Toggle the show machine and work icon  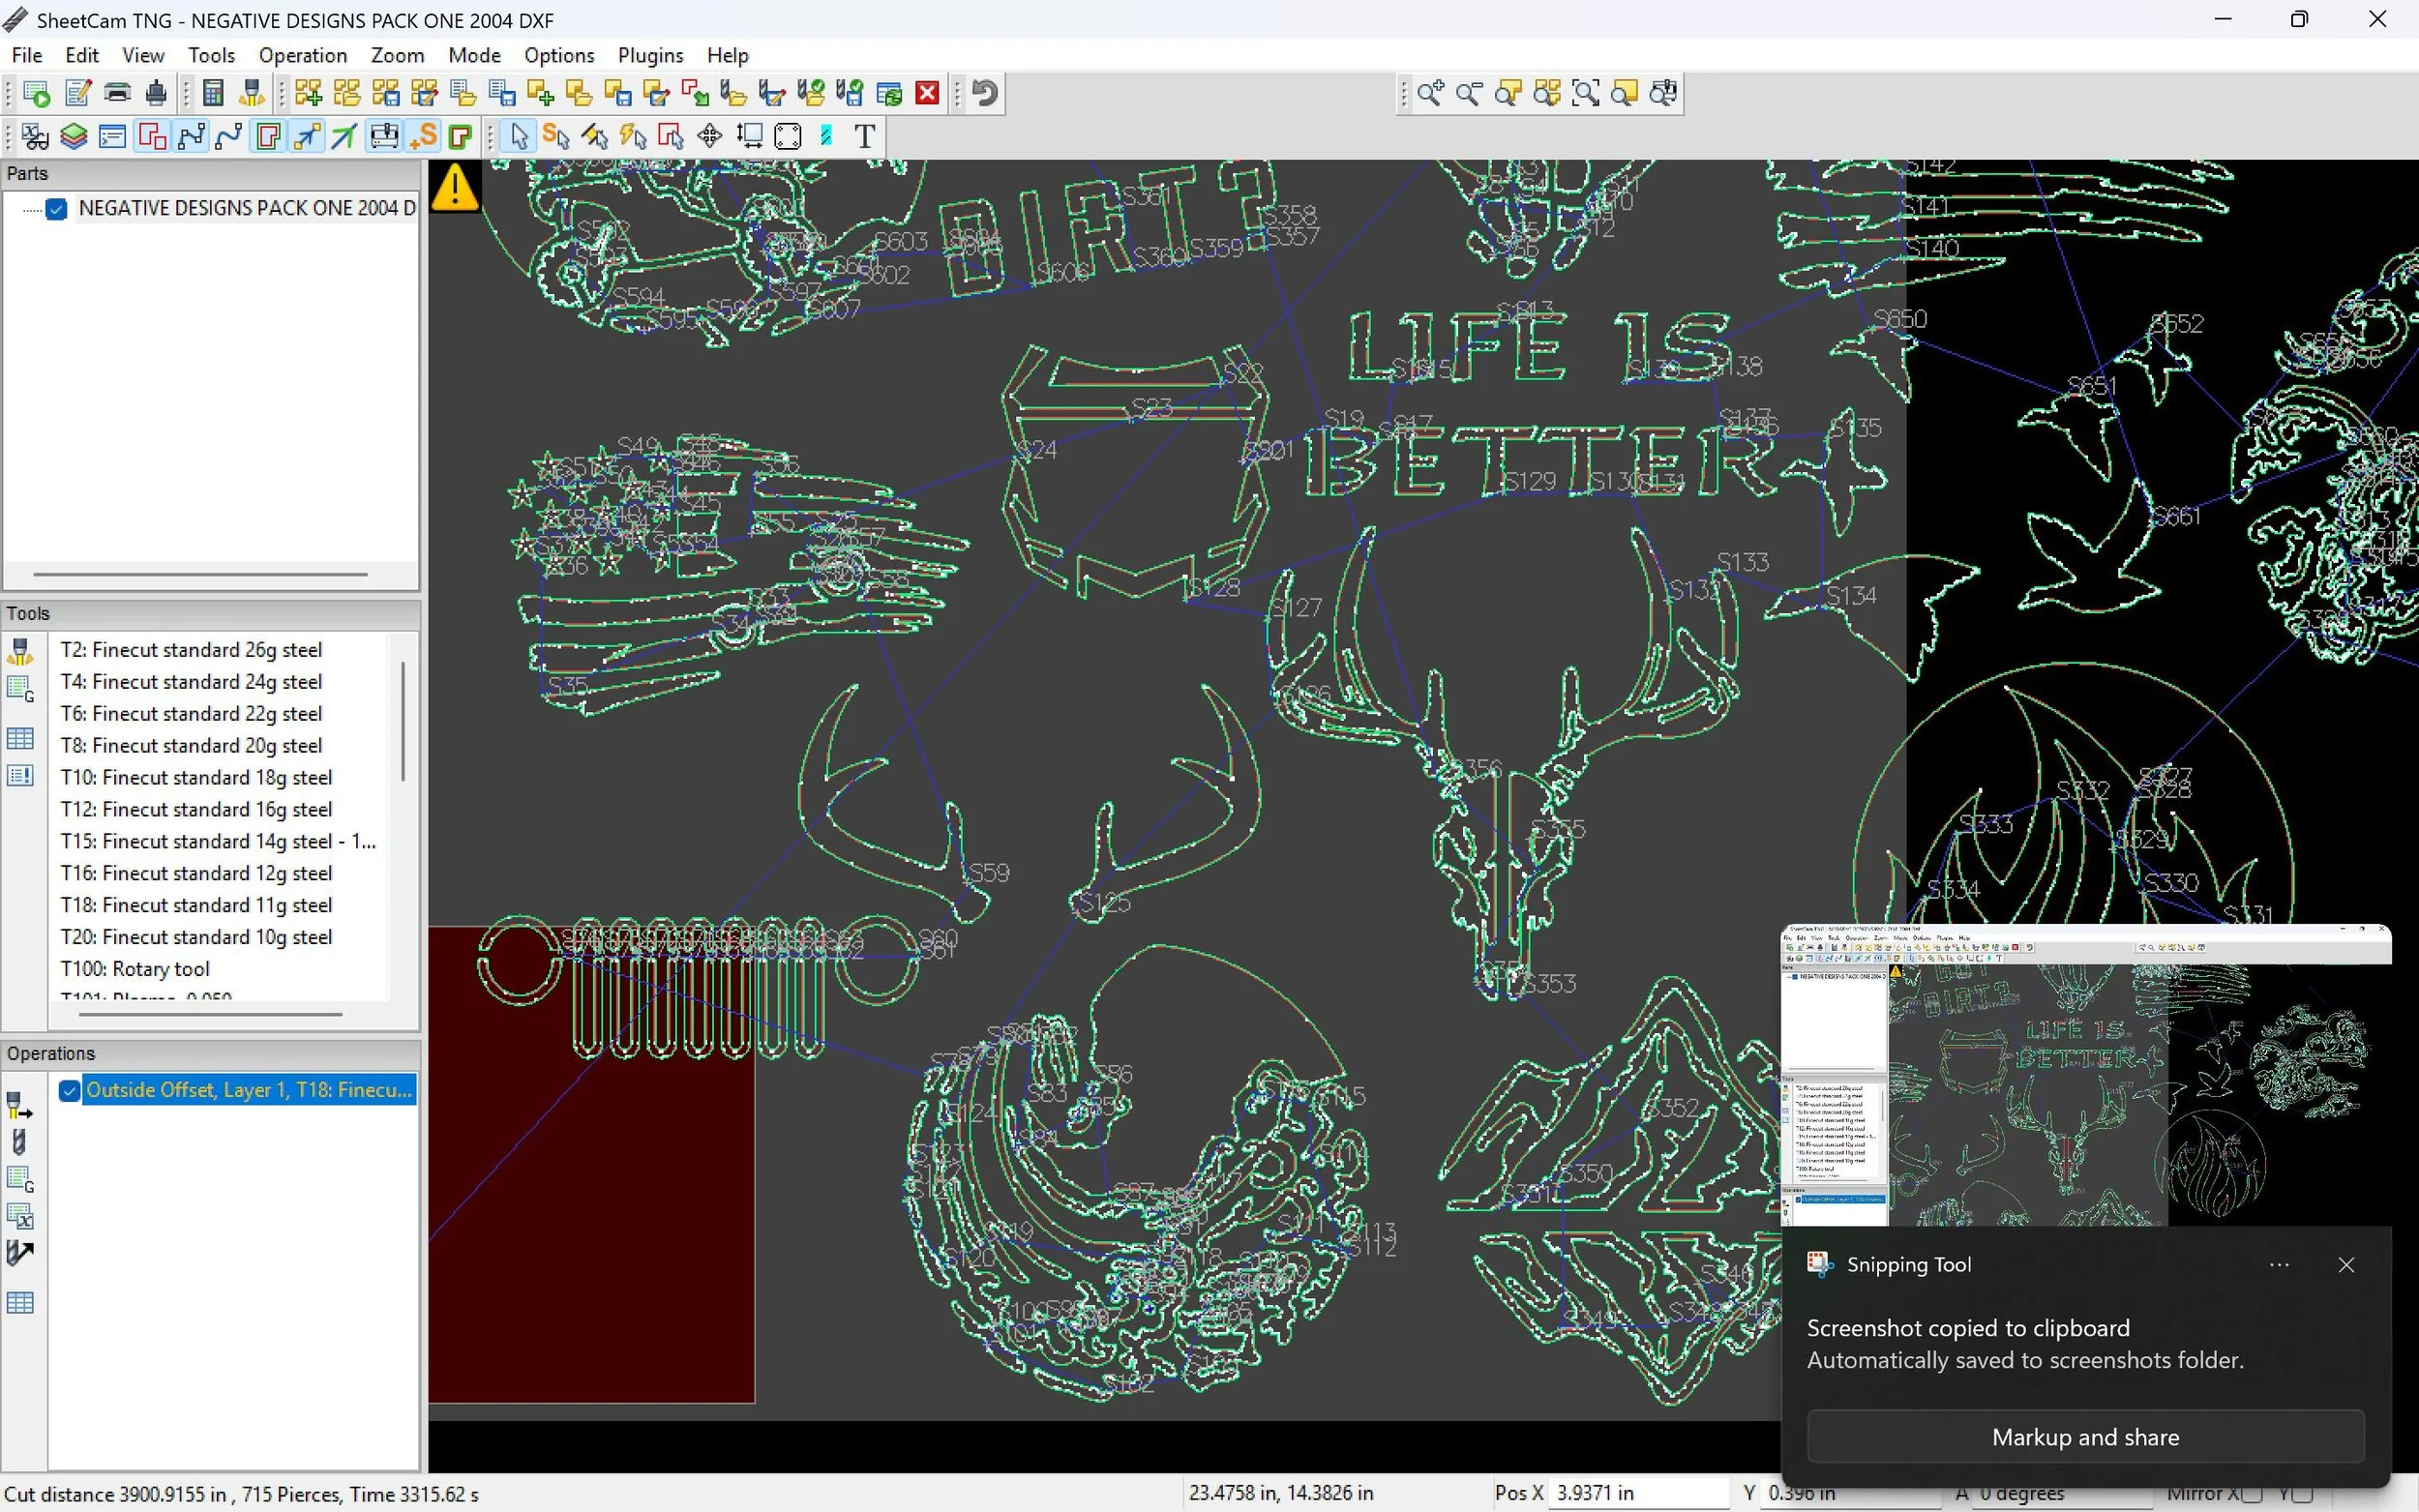point(384,136)
